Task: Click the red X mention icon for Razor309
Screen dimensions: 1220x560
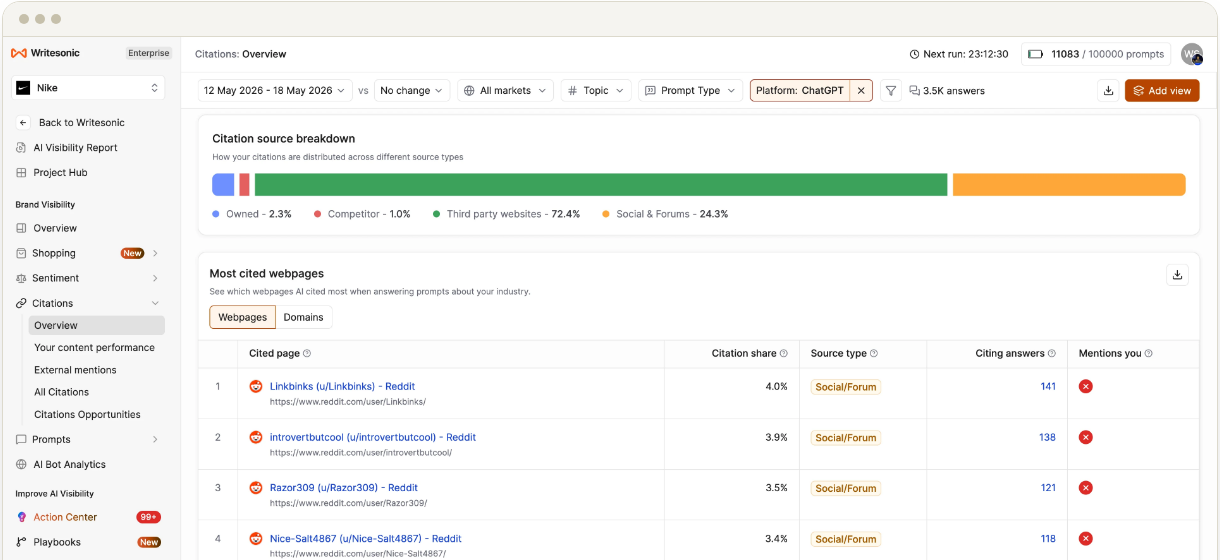Action: 1085,488
